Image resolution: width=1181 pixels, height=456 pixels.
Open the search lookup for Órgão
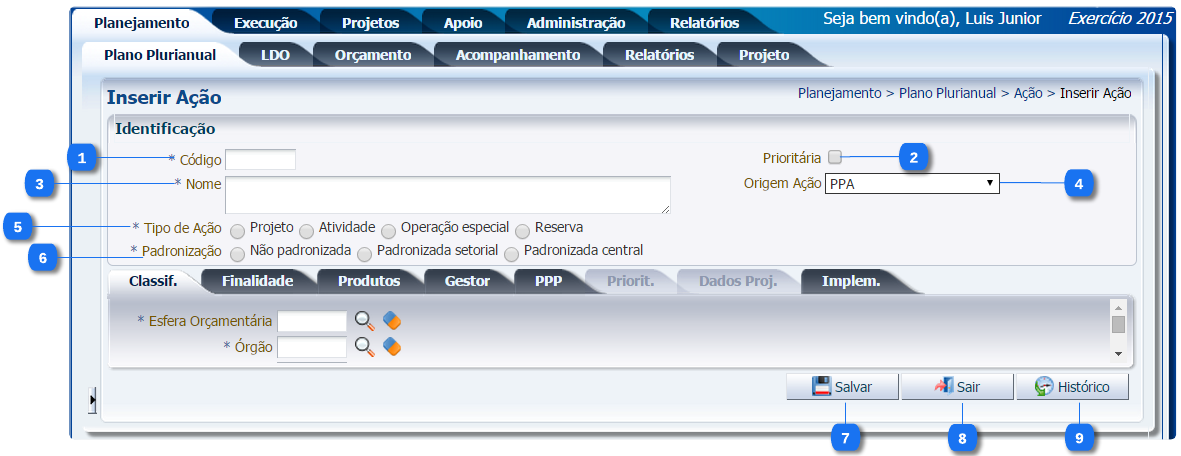365,347
